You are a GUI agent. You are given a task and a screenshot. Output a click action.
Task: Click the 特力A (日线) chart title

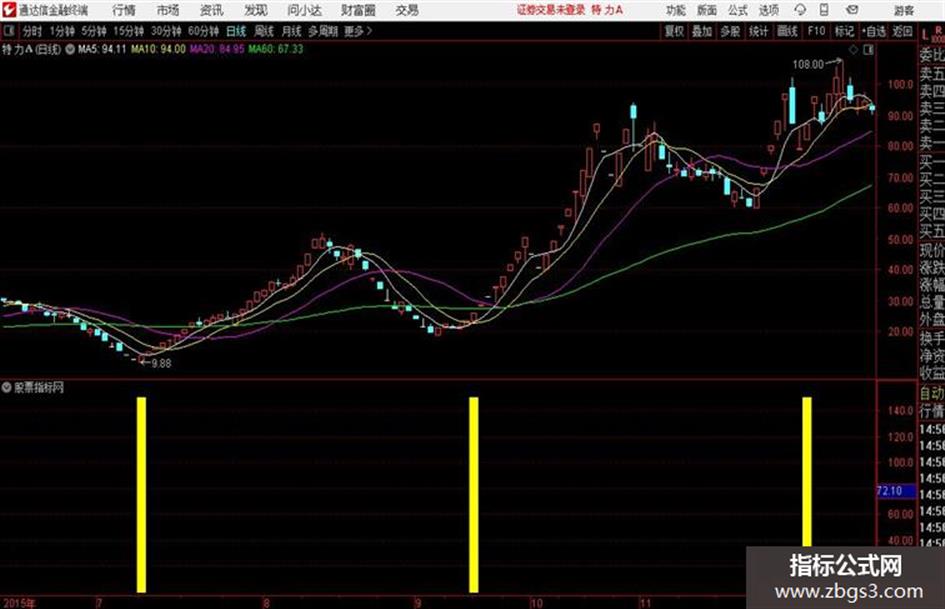[x=31, y=49]
